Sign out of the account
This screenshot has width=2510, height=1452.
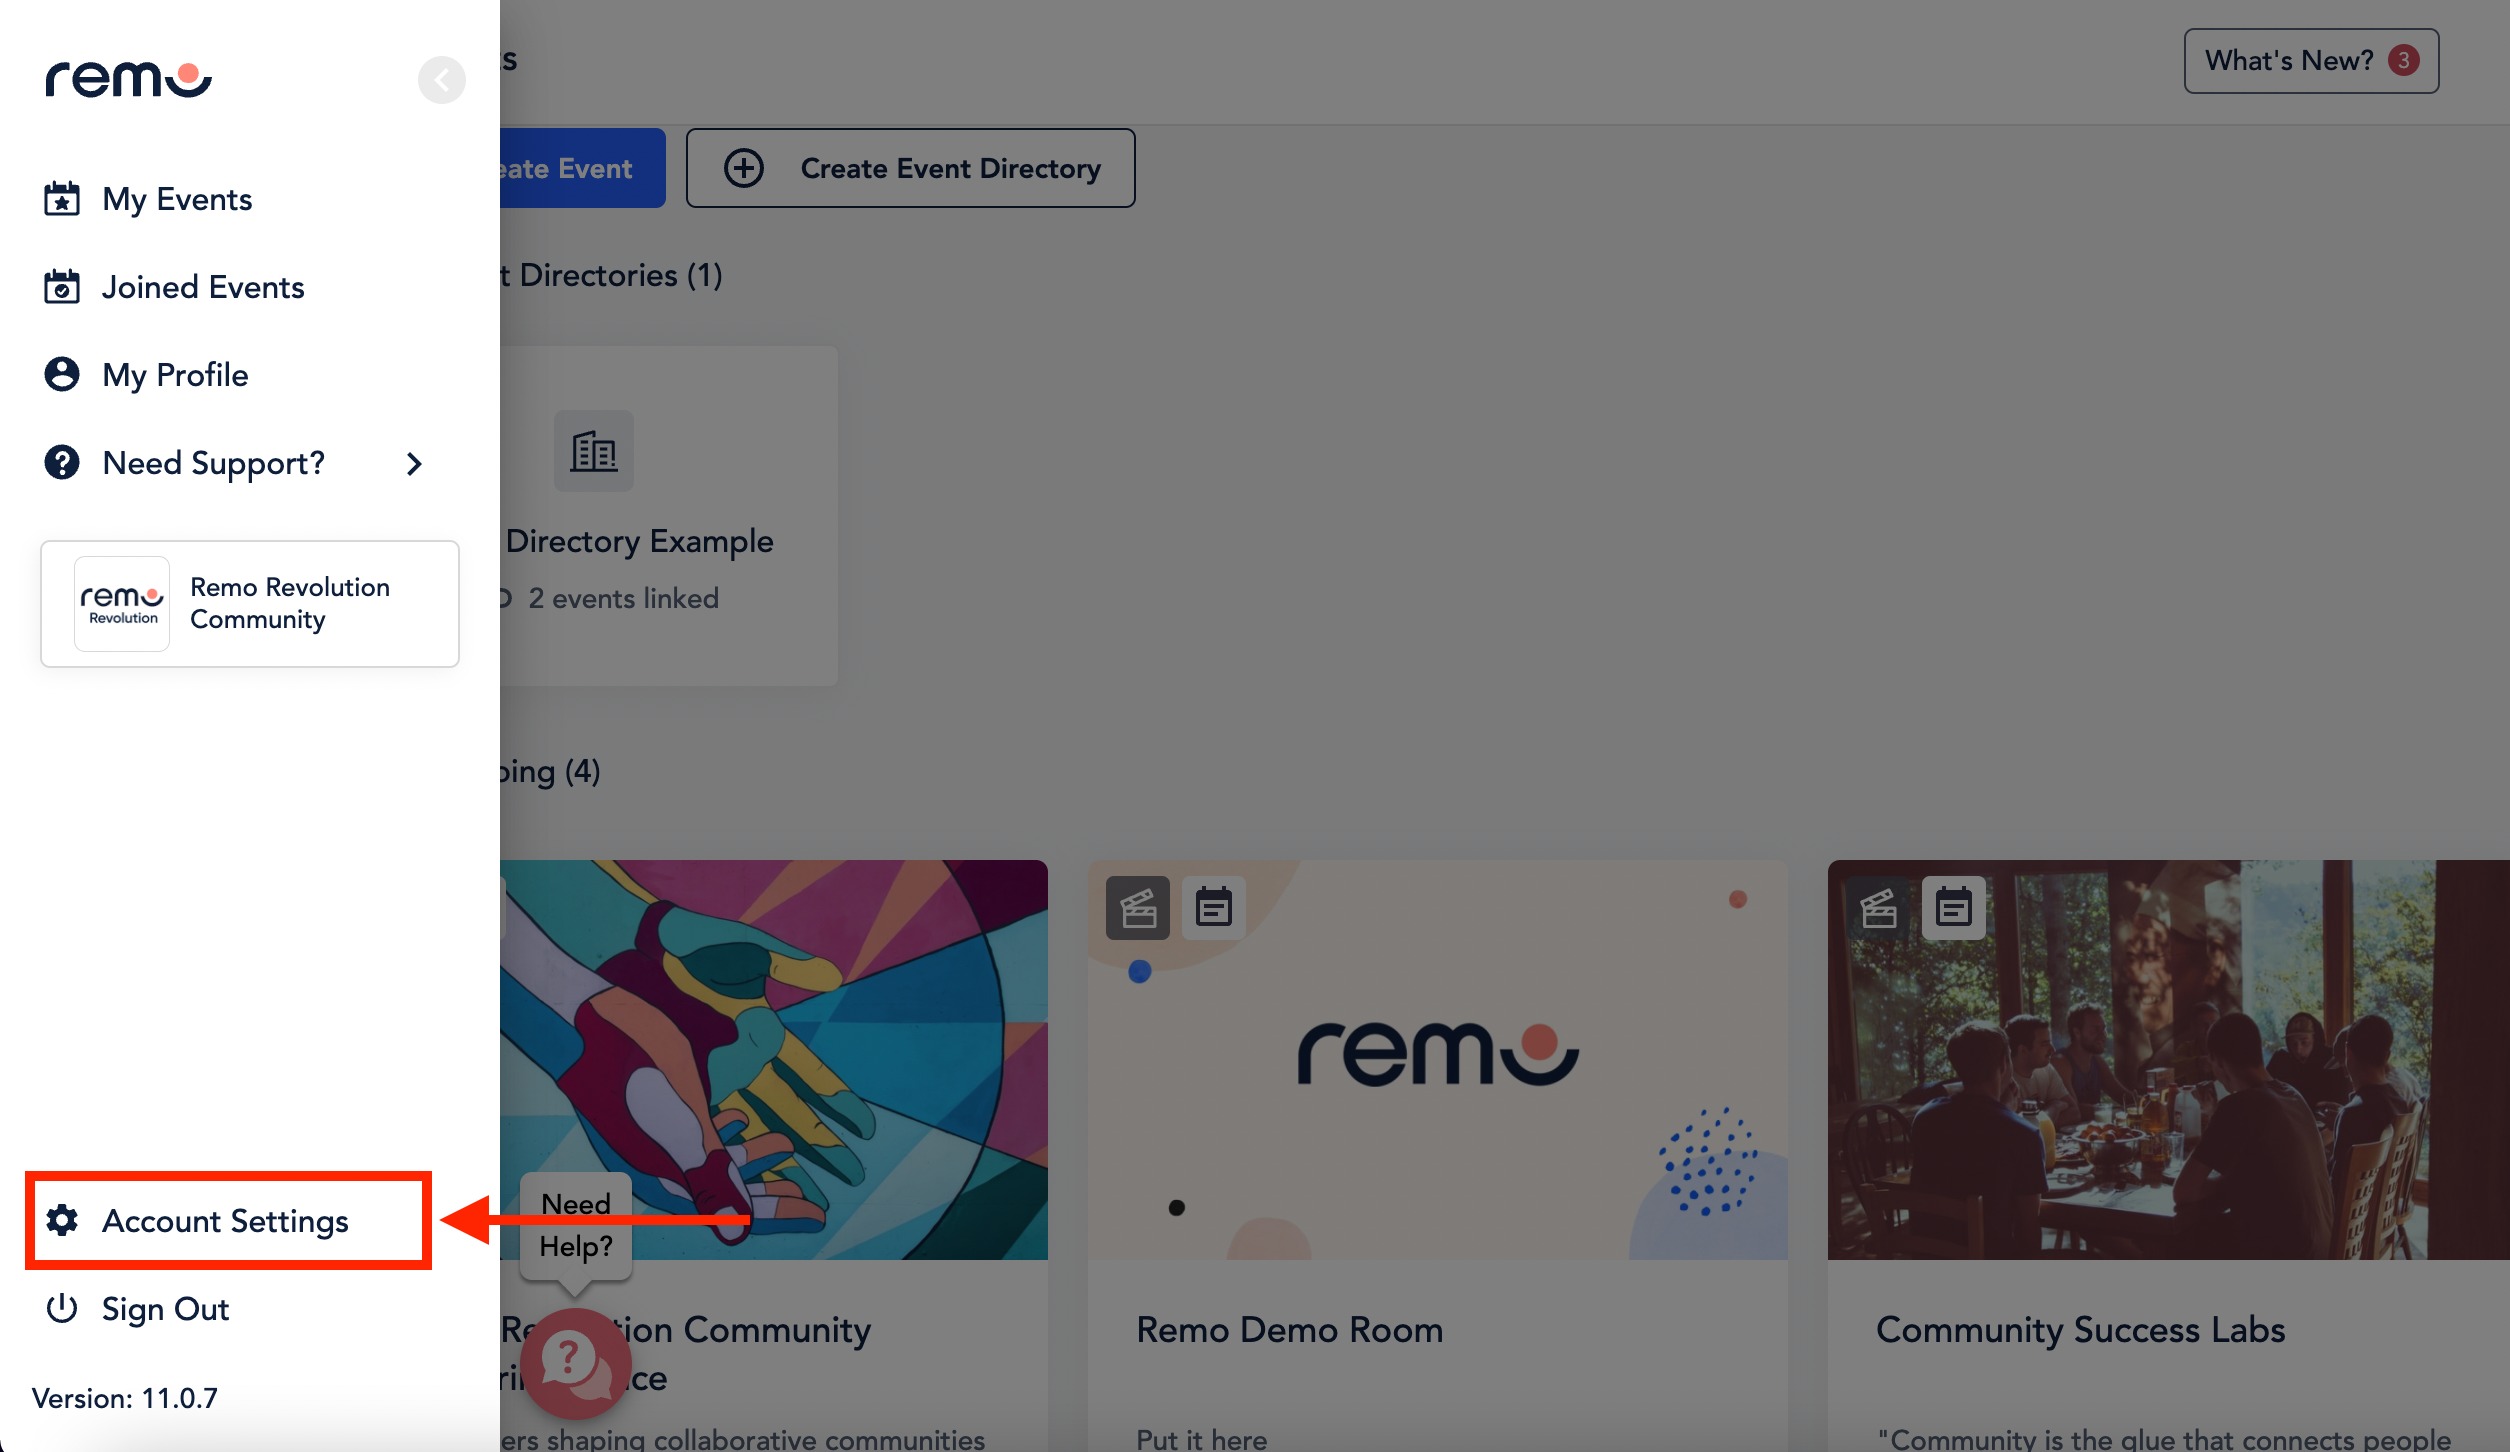coord(166,1309)
